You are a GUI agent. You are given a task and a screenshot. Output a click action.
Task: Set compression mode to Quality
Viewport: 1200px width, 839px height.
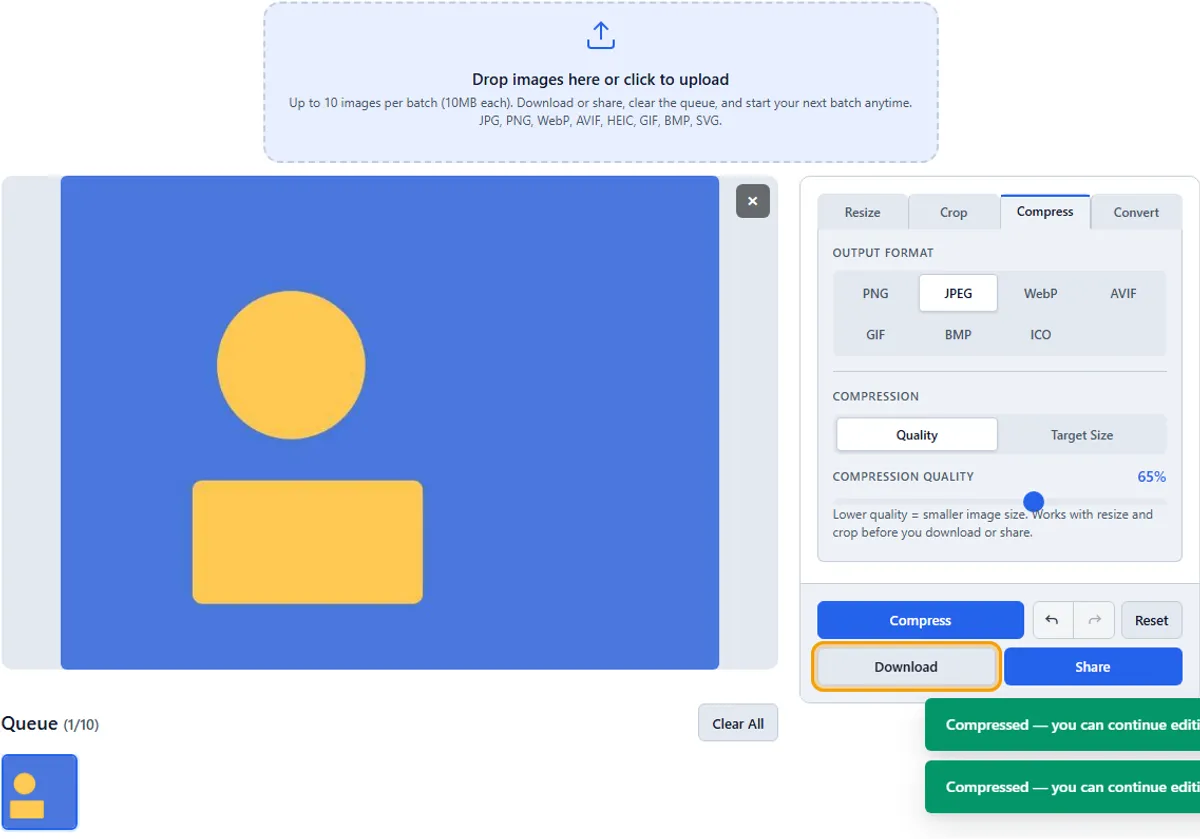pos(917,435)
